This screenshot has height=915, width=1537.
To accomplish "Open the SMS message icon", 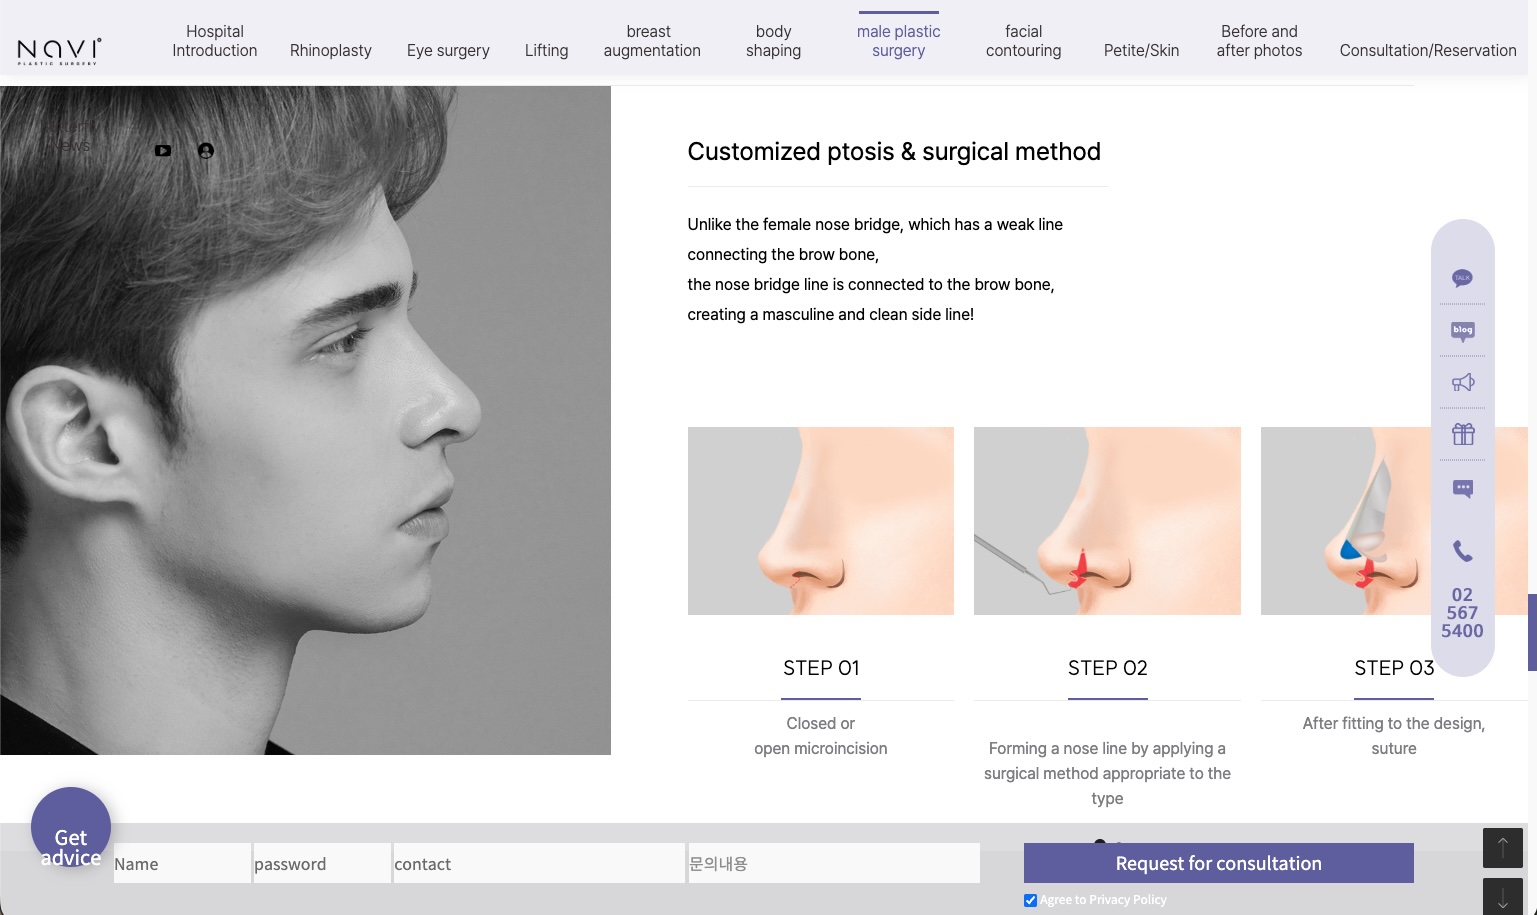I will click(1462, 488).
